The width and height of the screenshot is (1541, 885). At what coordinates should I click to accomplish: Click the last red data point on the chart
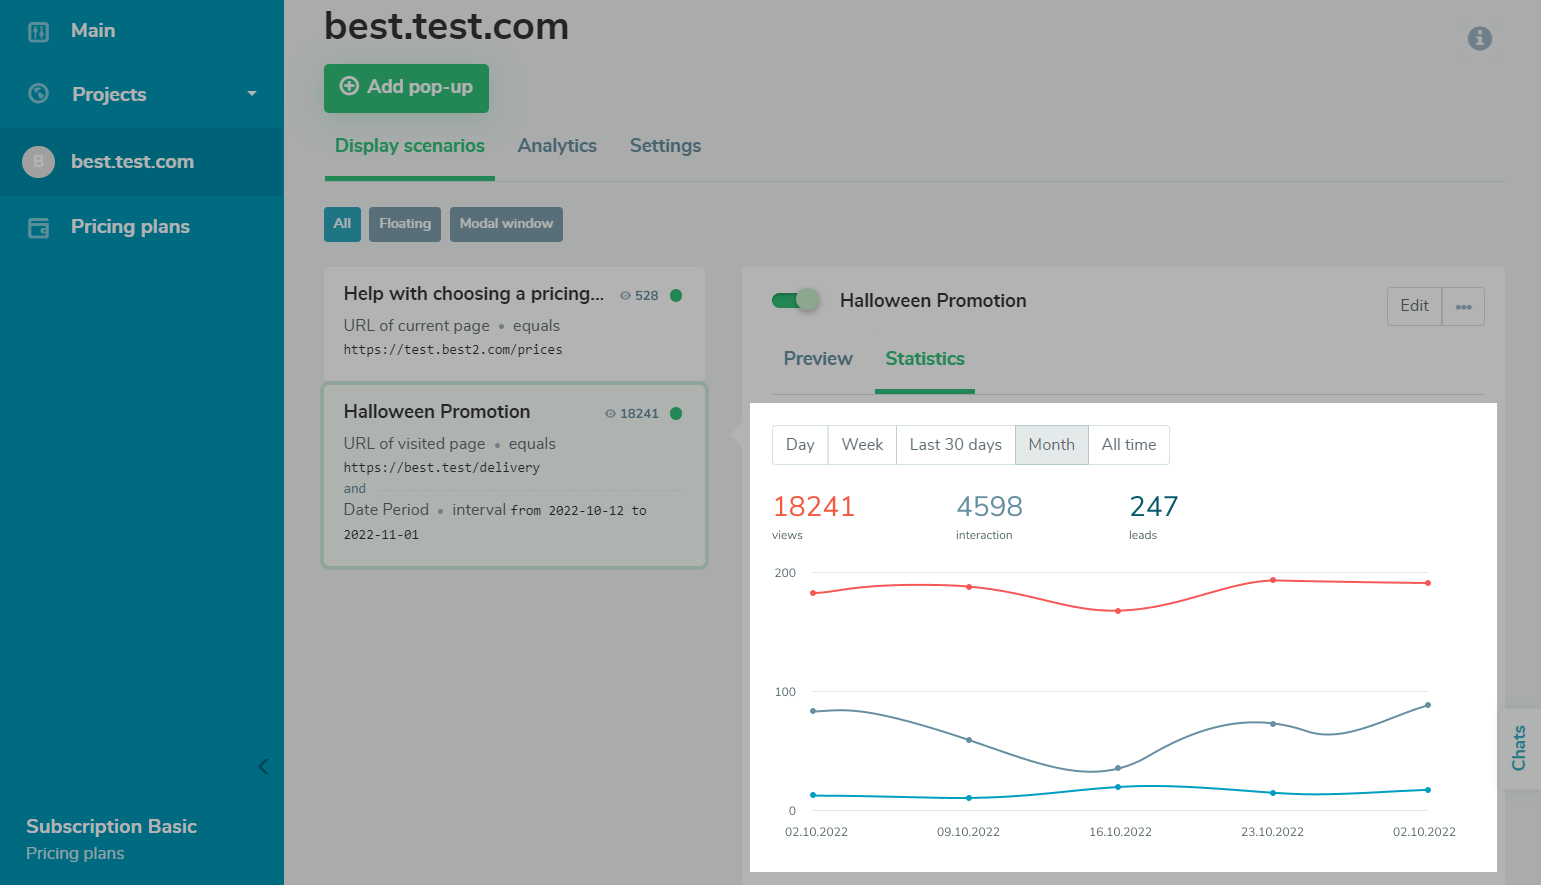(1427, 583)
